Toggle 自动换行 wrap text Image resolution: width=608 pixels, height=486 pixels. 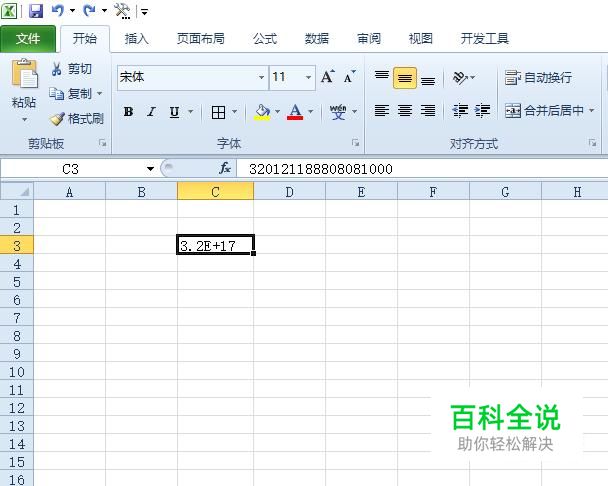point(538,78)
